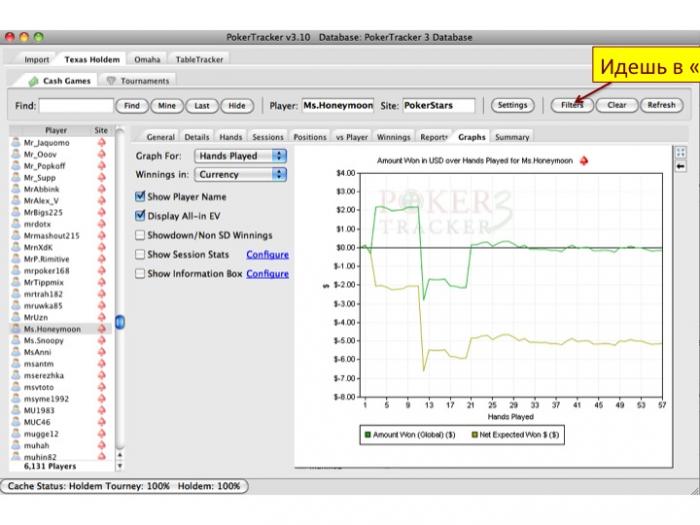Click the player avatar icon for Mr_Supp

click(x=16, y=177)
